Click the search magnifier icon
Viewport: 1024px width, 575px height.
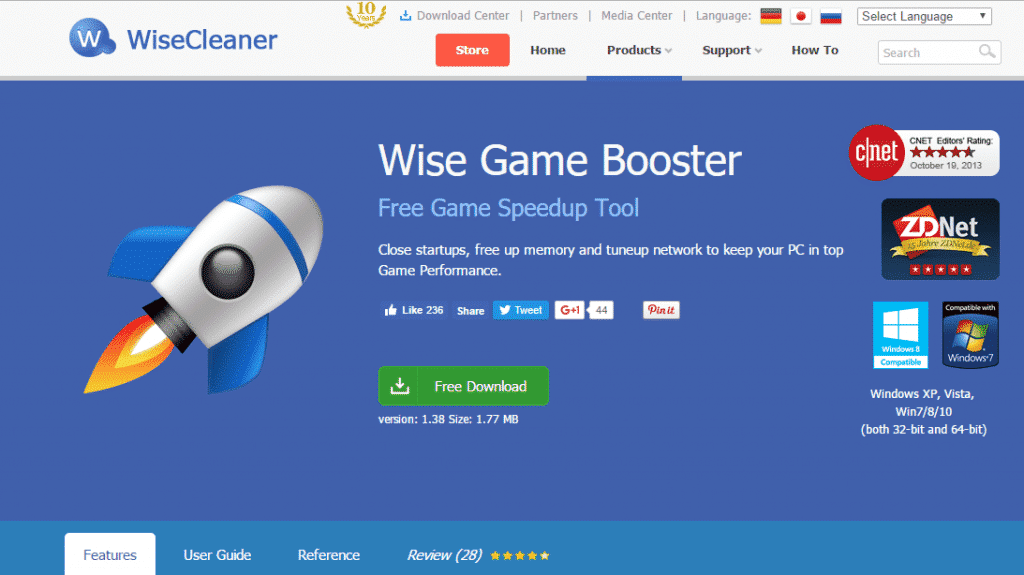pos(987,52)
